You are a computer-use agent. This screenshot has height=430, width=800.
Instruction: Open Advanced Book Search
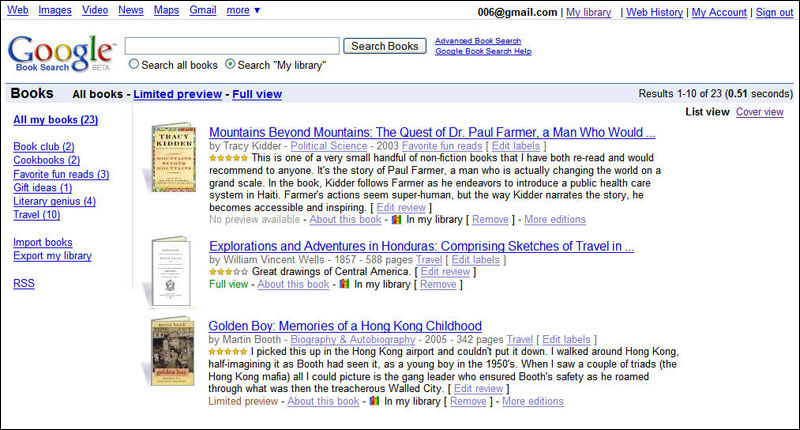click(478, 41)
